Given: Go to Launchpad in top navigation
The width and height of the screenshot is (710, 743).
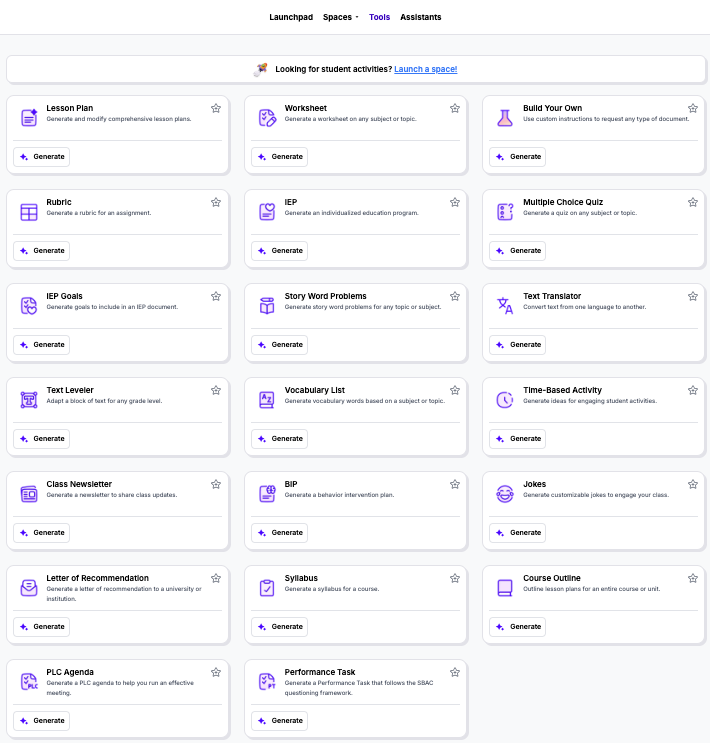Looking at the screenshot, I should coord(291,17).
